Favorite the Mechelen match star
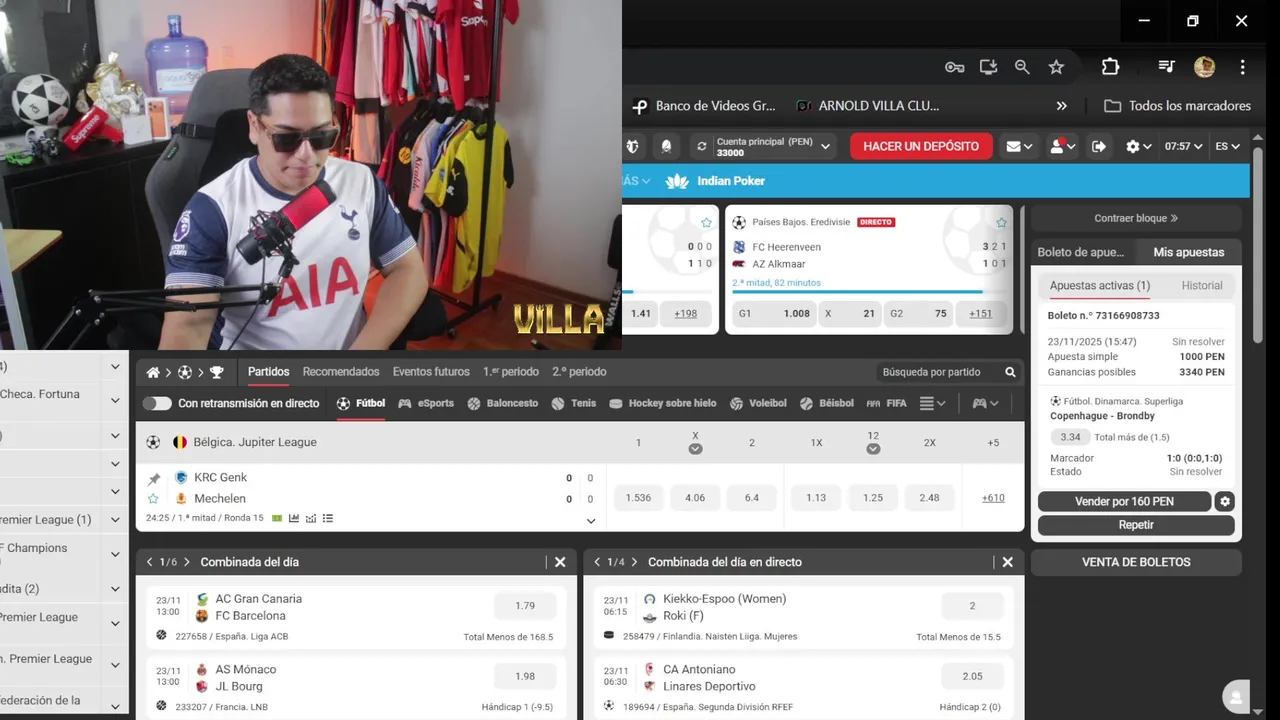Viewport: 1280px width, 720px height. (x=153, y=499)
